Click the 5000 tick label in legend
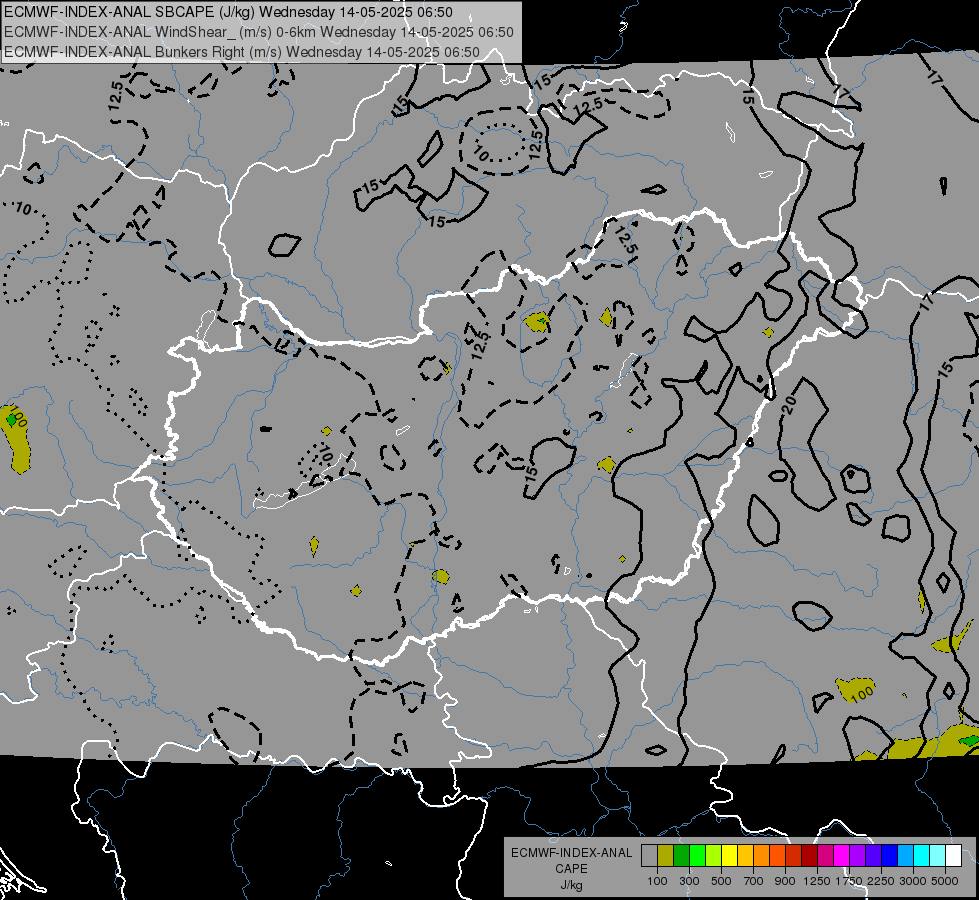The height and width of the screenshot is (900, 979). point(945,881)
